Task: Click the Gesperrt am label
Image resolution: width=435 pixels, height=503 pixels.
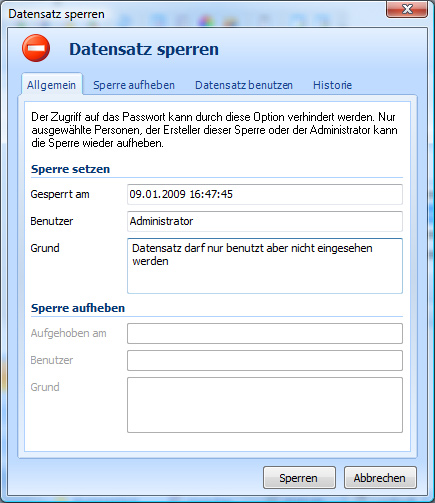Action: tap(60, 194)
